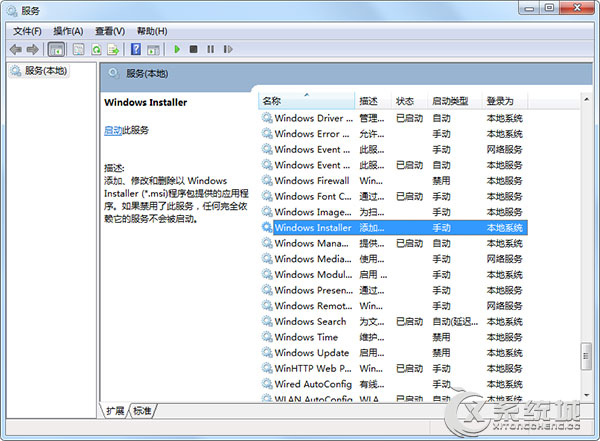Select the Windows Remot... service row
The height and width of the screenshot is (441, 600).
point(393,305)
